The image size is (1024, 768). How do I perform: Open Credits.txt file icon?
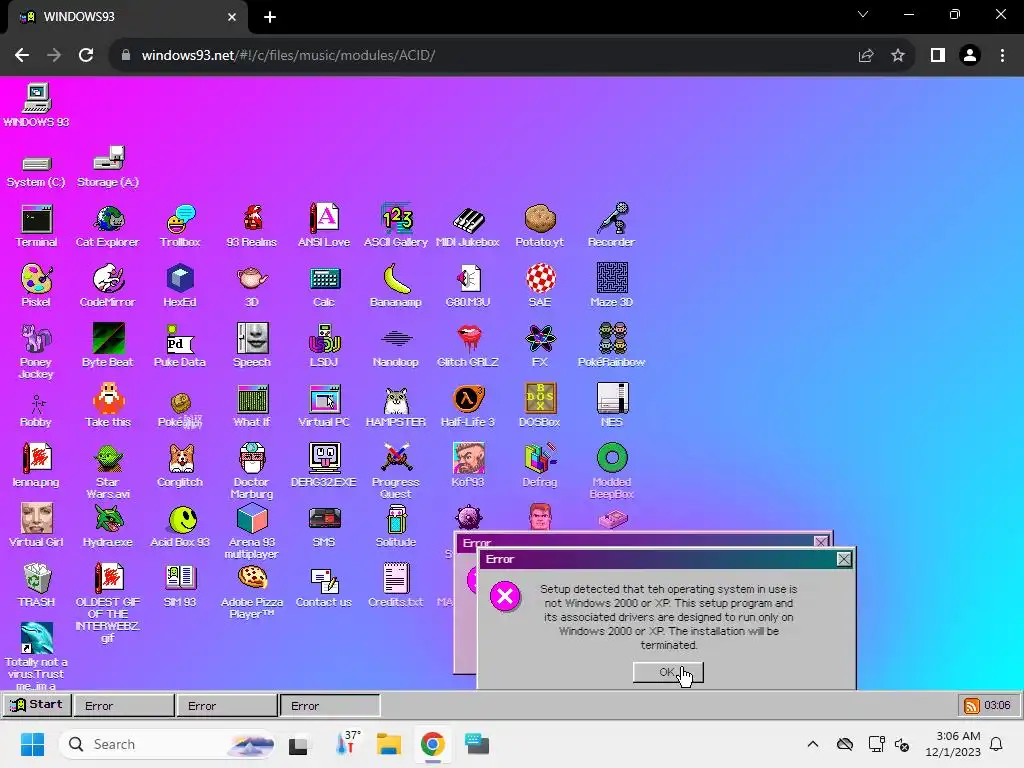pyautogui.click(x=396, y=585)
